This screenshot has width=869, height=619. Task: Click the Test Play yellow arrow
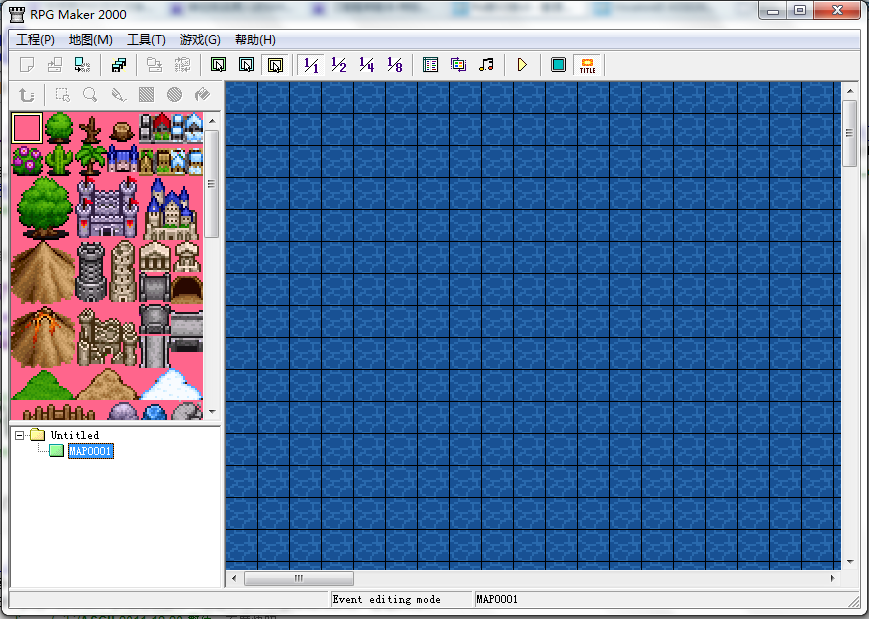(x=522, y=65)
